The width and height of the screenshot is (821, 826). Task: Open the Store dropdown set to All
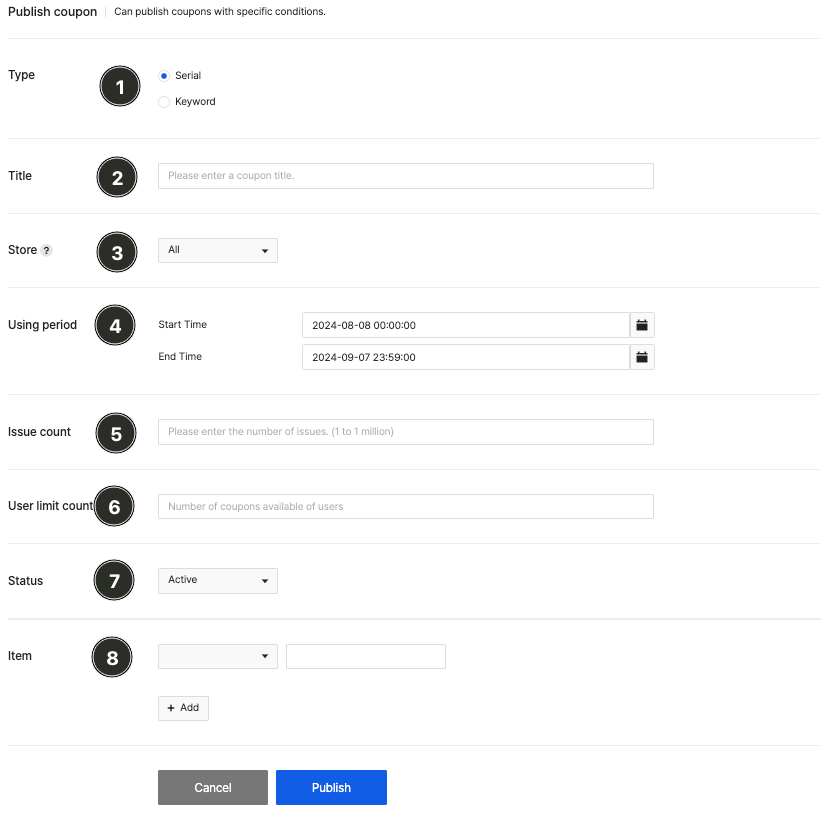[x=217, y=250]
